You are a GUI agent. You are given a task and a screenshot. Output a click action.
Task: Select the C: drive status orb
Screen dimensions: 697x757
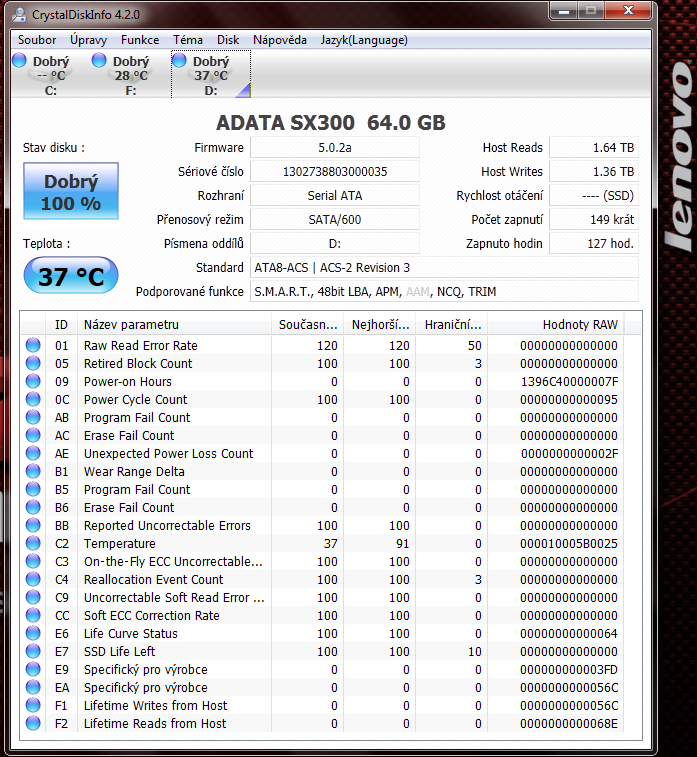[19, 61]
